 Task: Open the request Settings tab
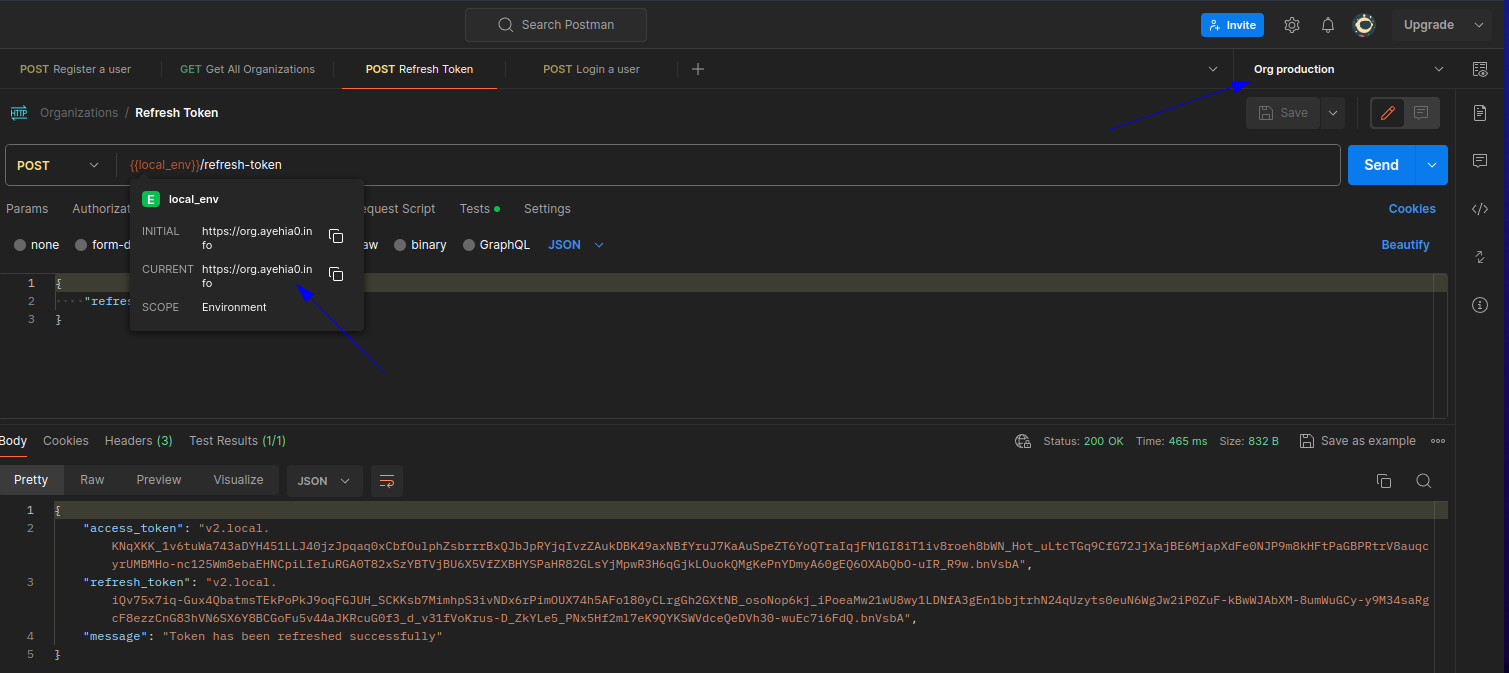coord(547,209)
